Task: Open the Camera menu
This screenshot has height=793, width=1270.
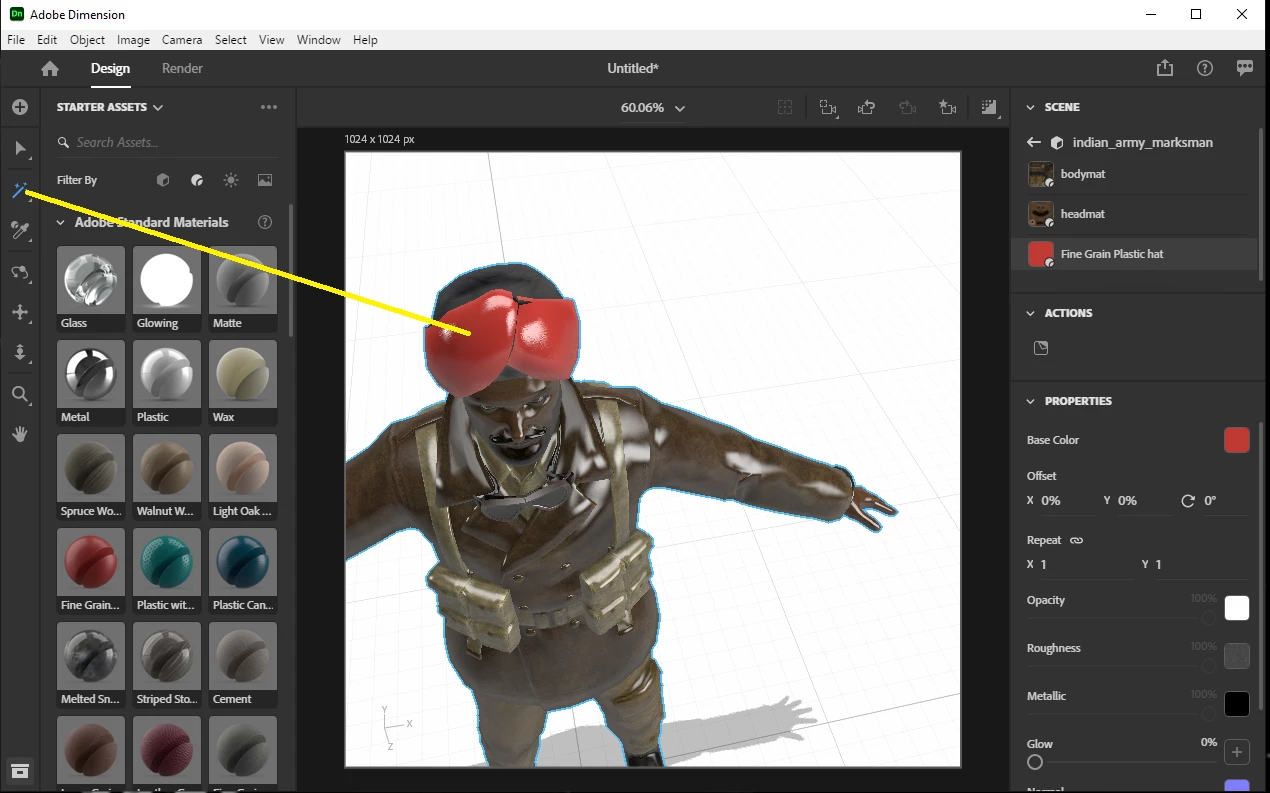Action: [182, 40]
